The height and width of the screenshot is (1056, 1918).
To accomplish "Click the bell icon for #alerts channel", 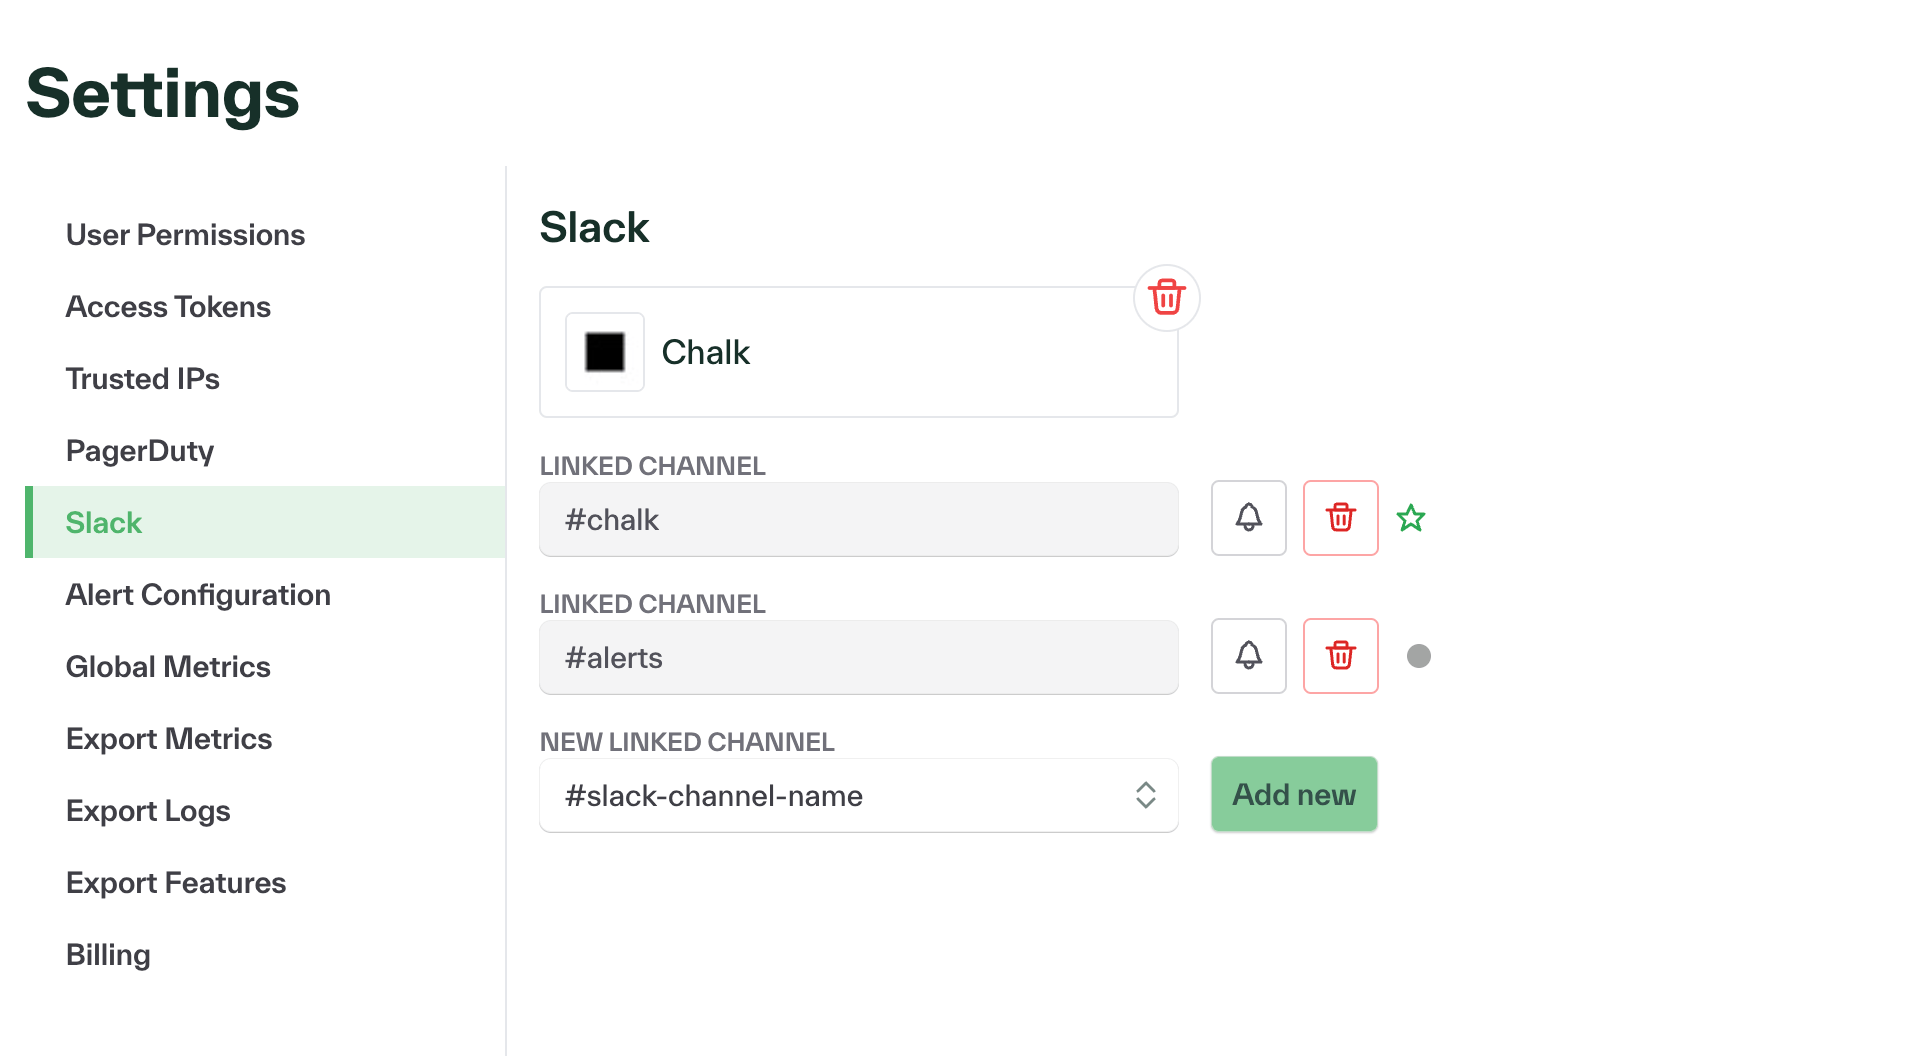I will point(1247,656).
